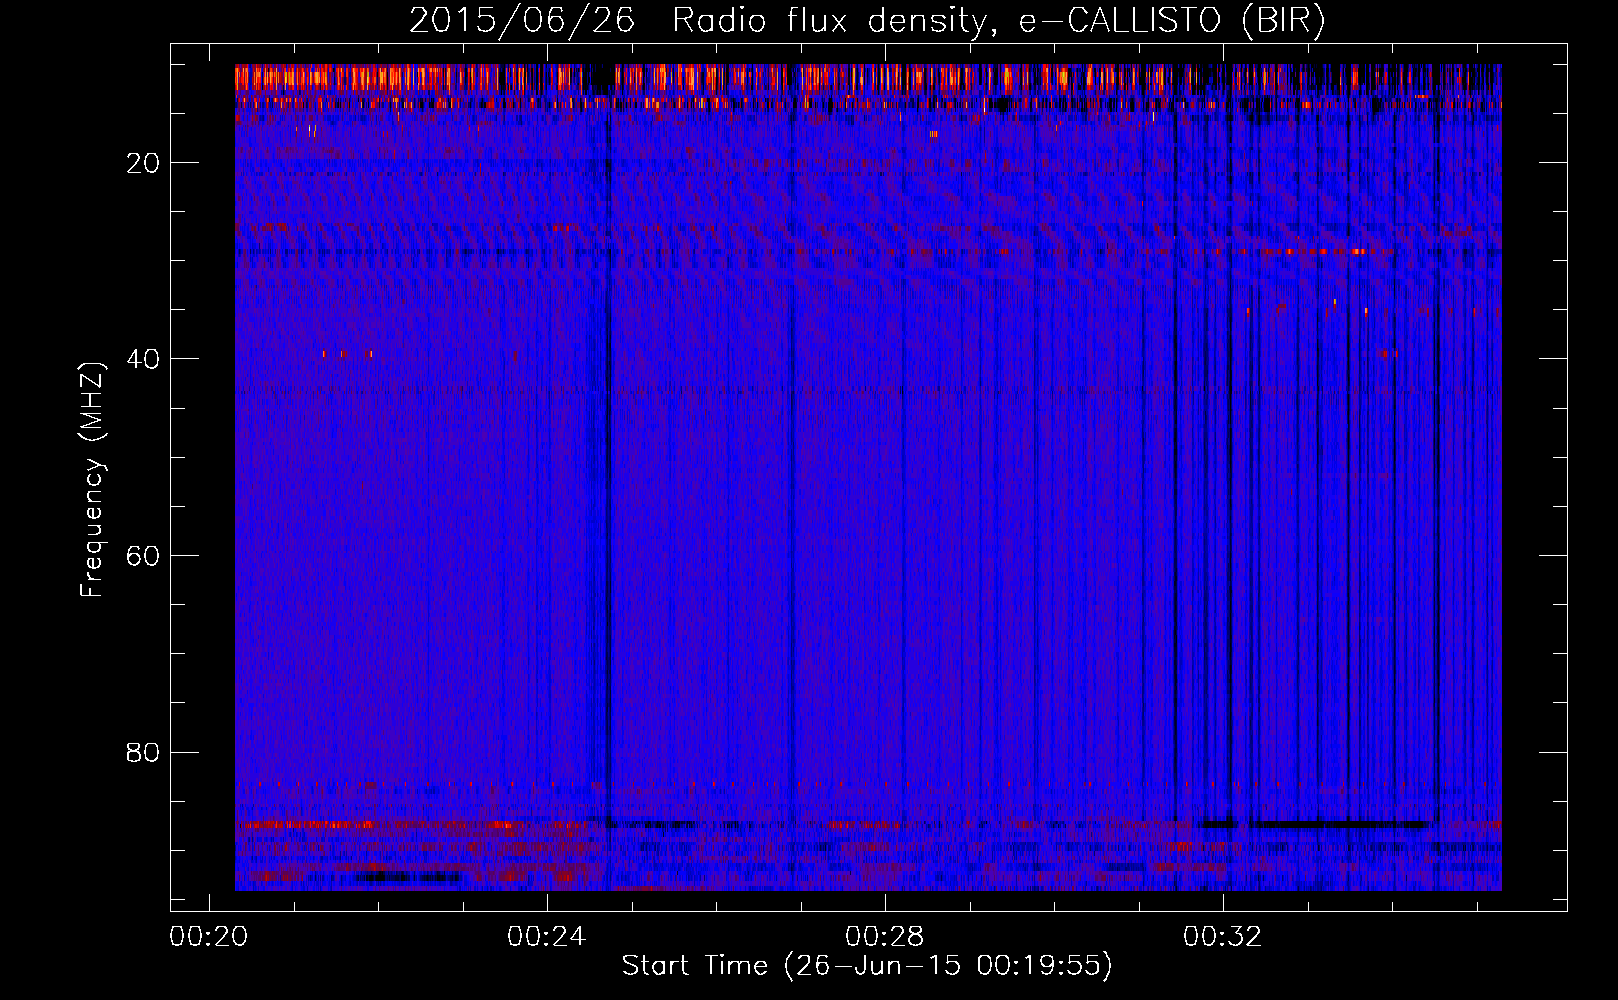The height and width of the screenshot is (1000, 1618).
Task: Click the 00:20 time tick label
Action: pos(209,937)
